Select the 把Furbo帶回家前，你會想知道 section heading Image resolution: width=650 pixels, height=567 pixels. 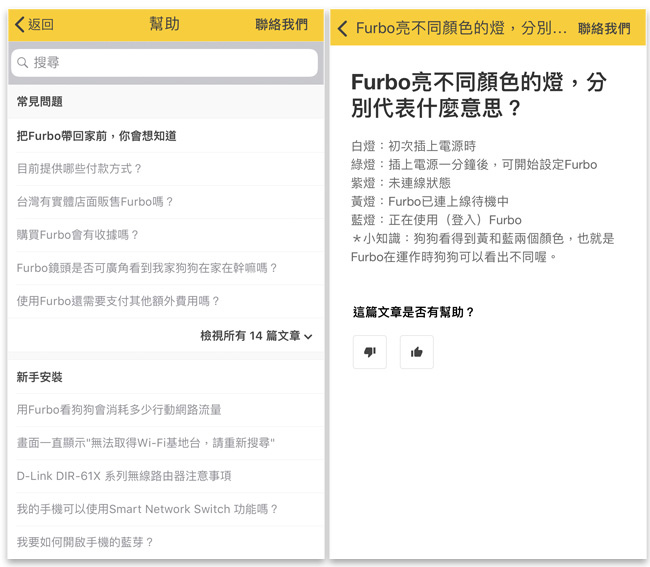[x=97, y=136]
